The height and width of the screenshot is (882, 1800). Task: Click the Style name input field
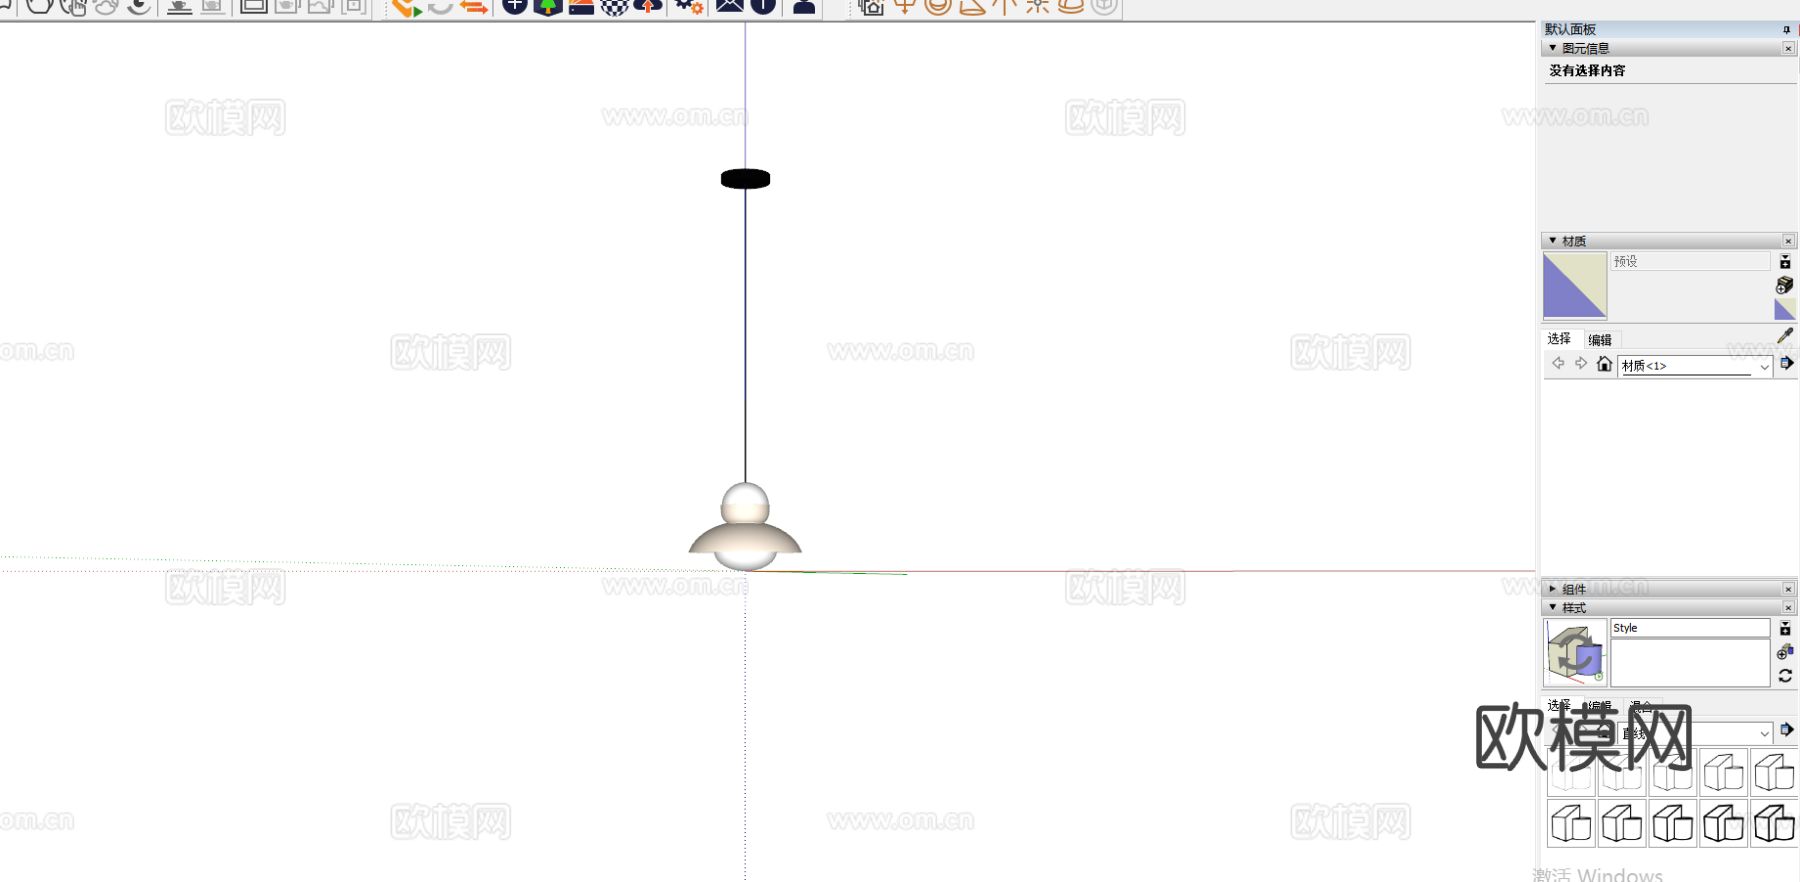[1690, 628]
